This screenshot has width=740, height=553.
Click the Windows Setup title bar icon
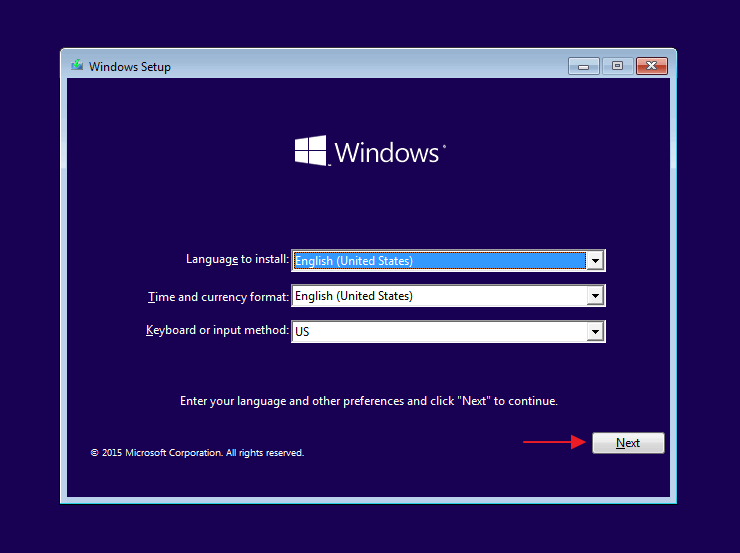77,66
